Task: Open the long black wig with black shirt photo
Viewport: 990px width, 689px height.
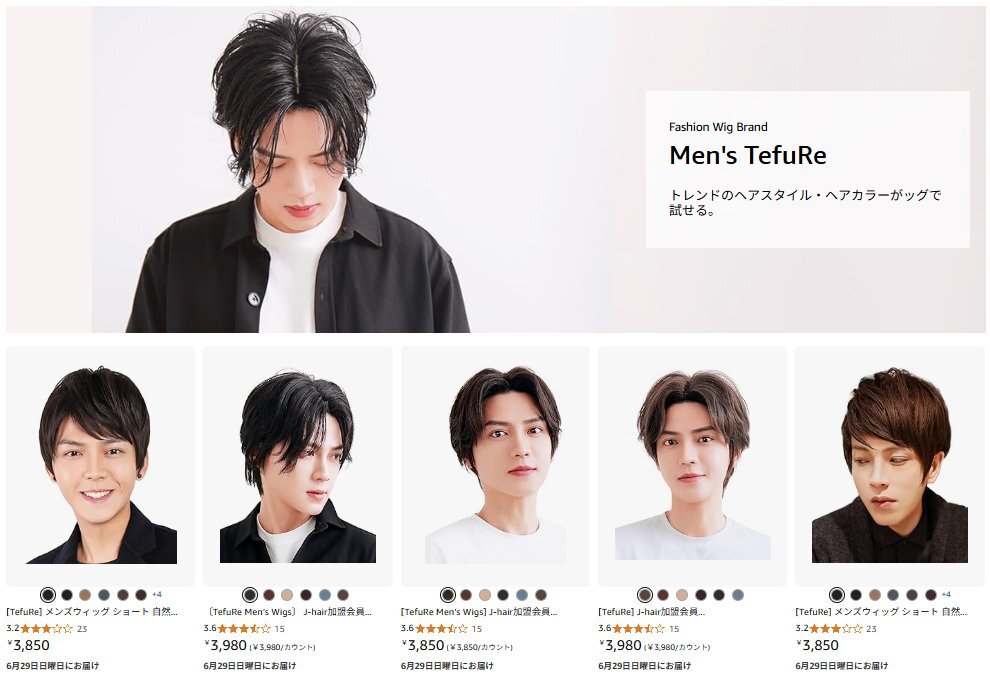Action: coord(298,466)
